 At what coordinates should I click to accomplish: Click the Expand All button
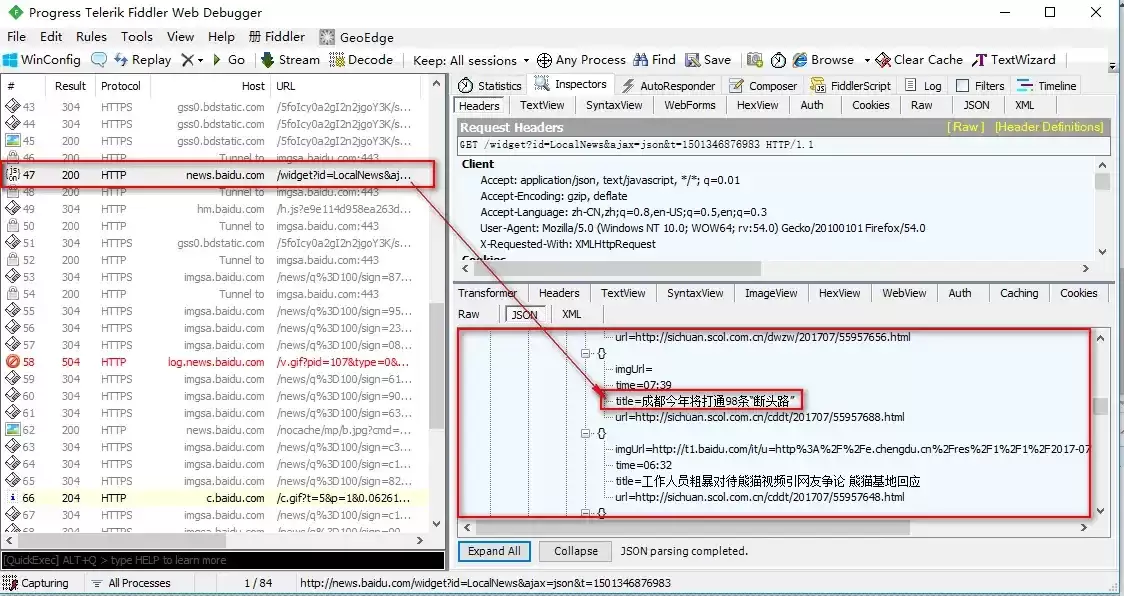[x=495, y=551]
